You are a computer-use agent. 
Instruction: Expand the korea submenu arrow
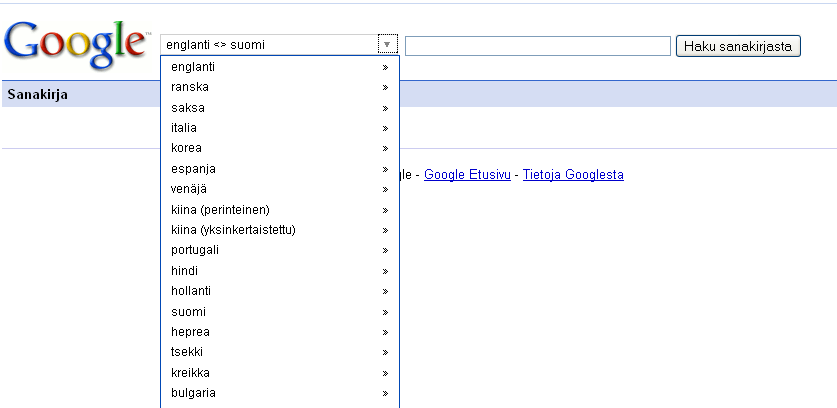pyautogui.click(x=385, y=148)
